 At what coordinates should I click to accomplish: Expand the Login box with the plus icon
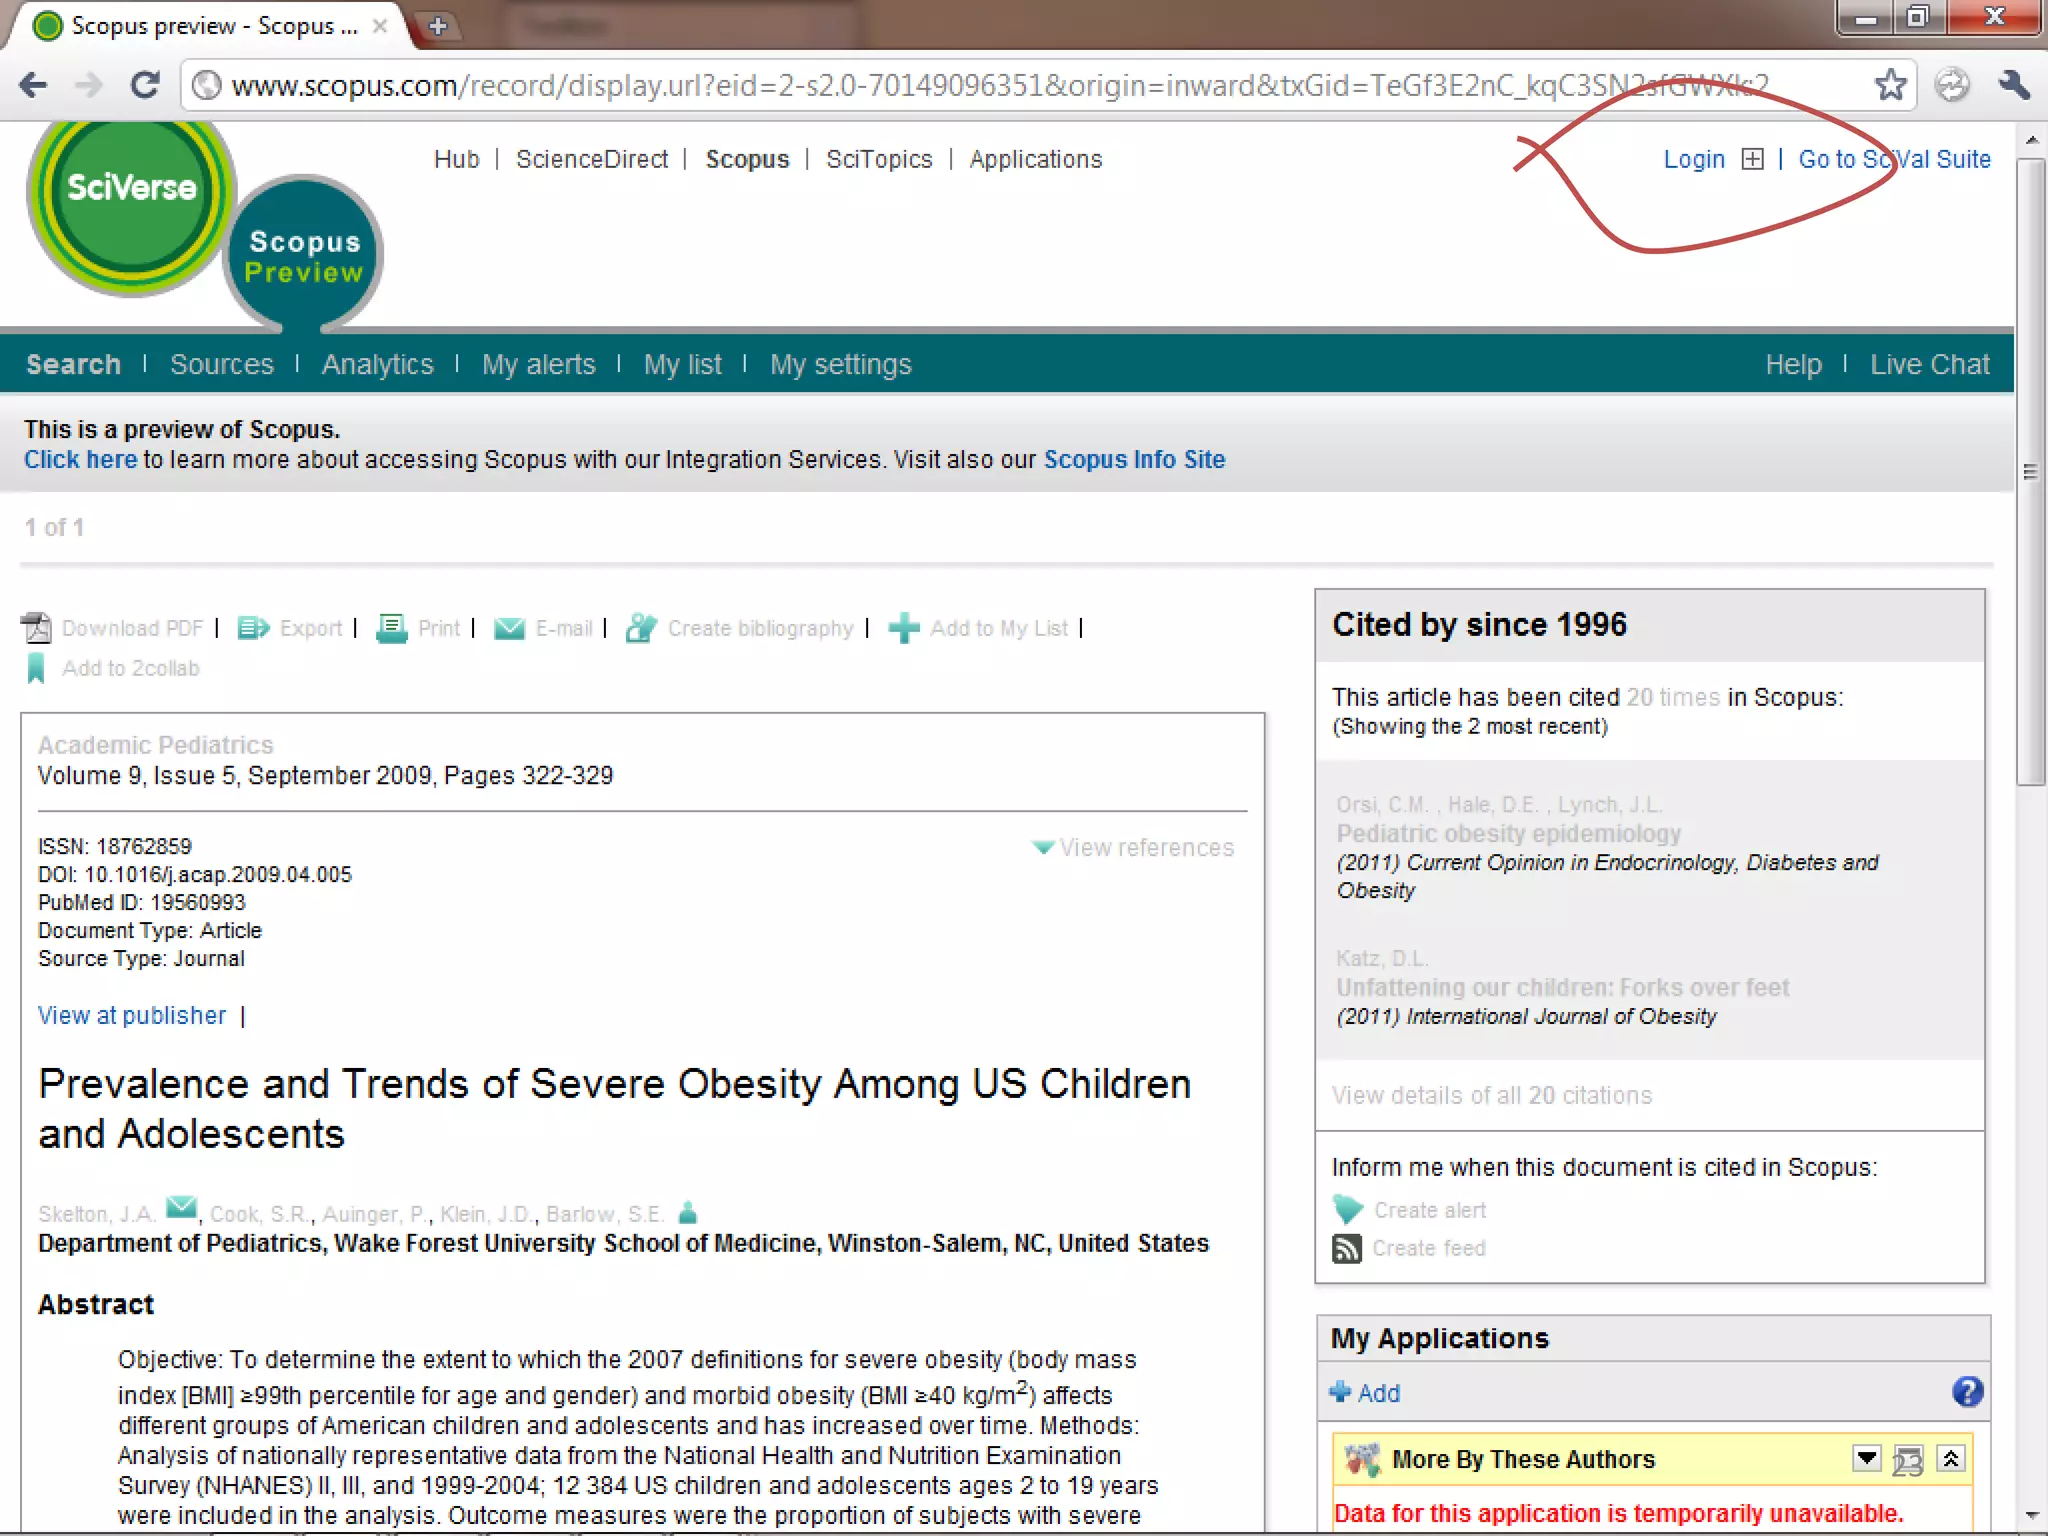click(x=1752, y=159)
